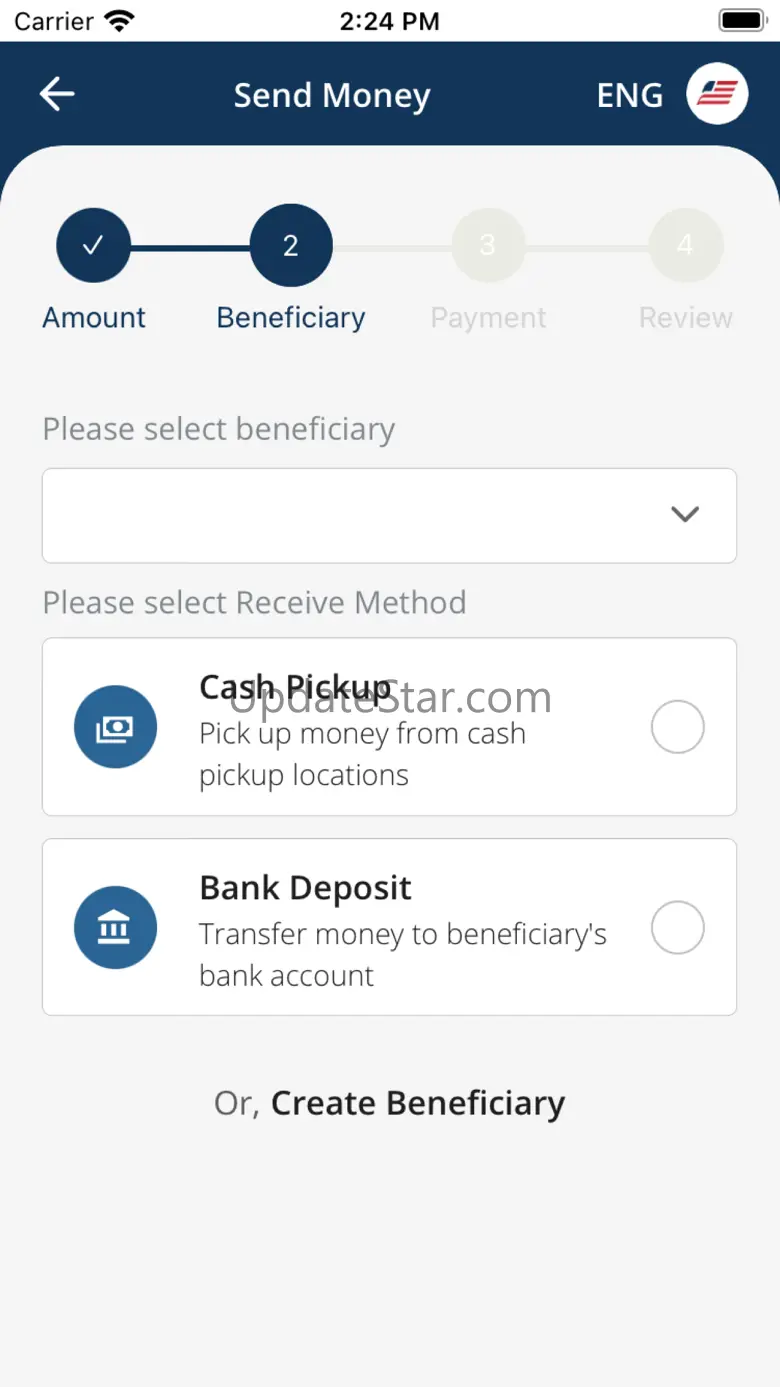The width and height of the screenshot is (780, 1387).
Task: Click the Create Beneficiary link
Action: pyautogui.click(x=418, y=1103)
